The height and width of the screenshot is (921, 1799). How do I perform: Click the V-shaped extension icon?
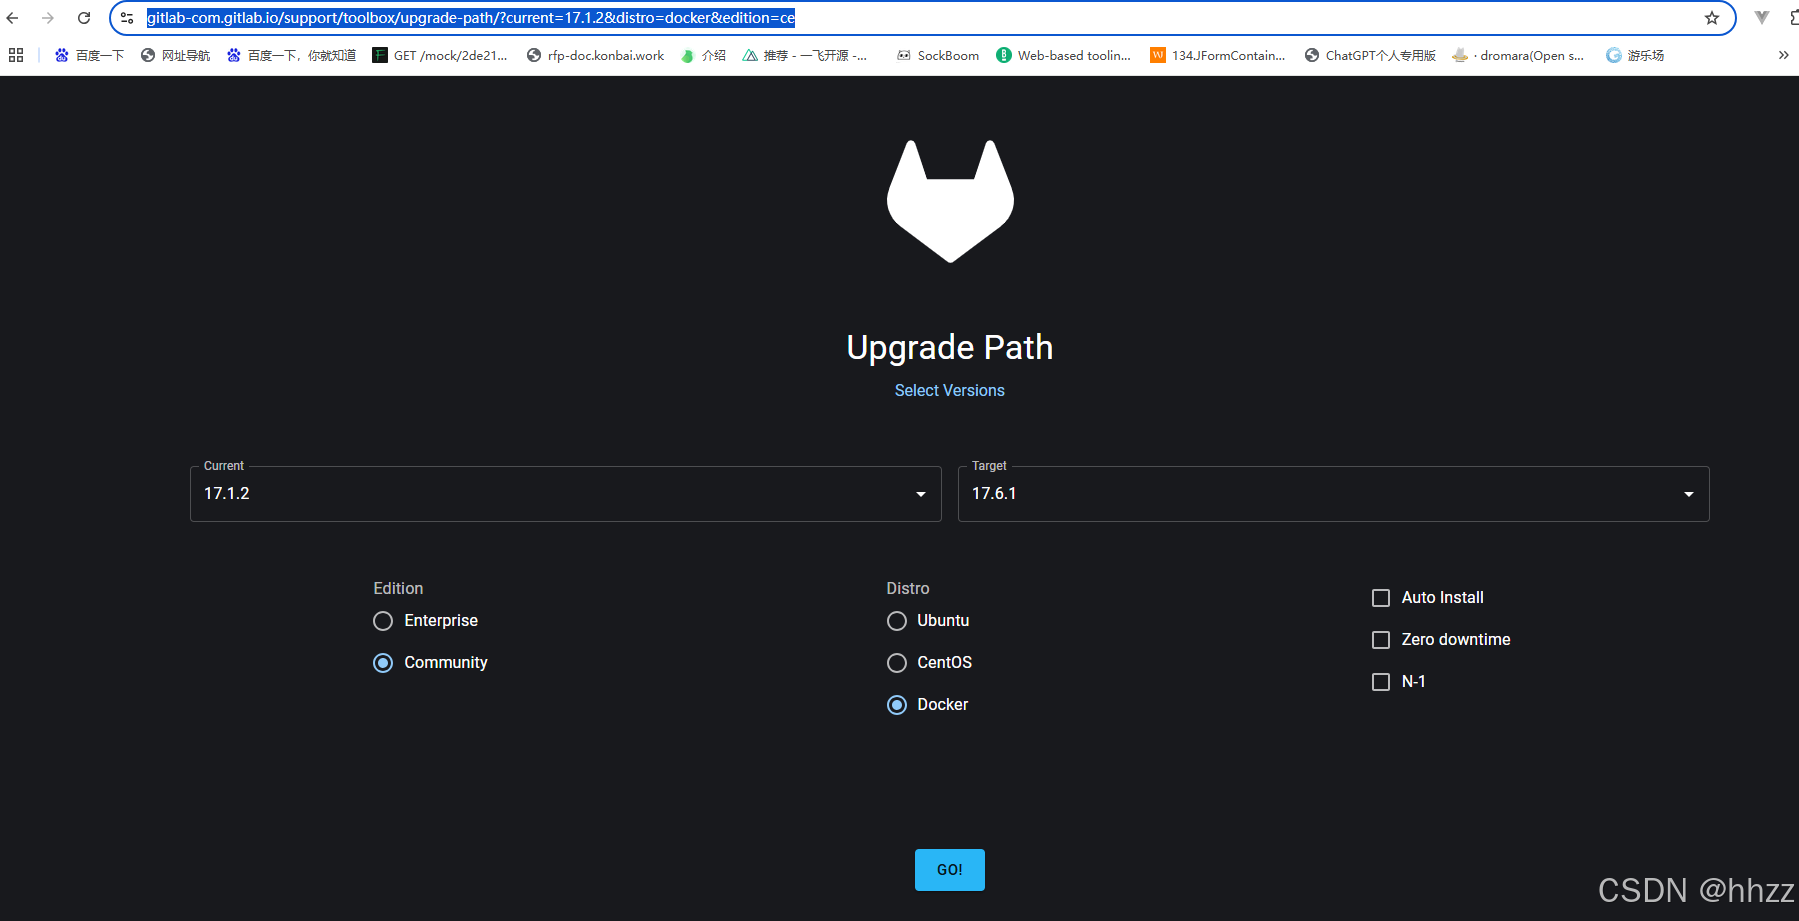click(1762, 18)
